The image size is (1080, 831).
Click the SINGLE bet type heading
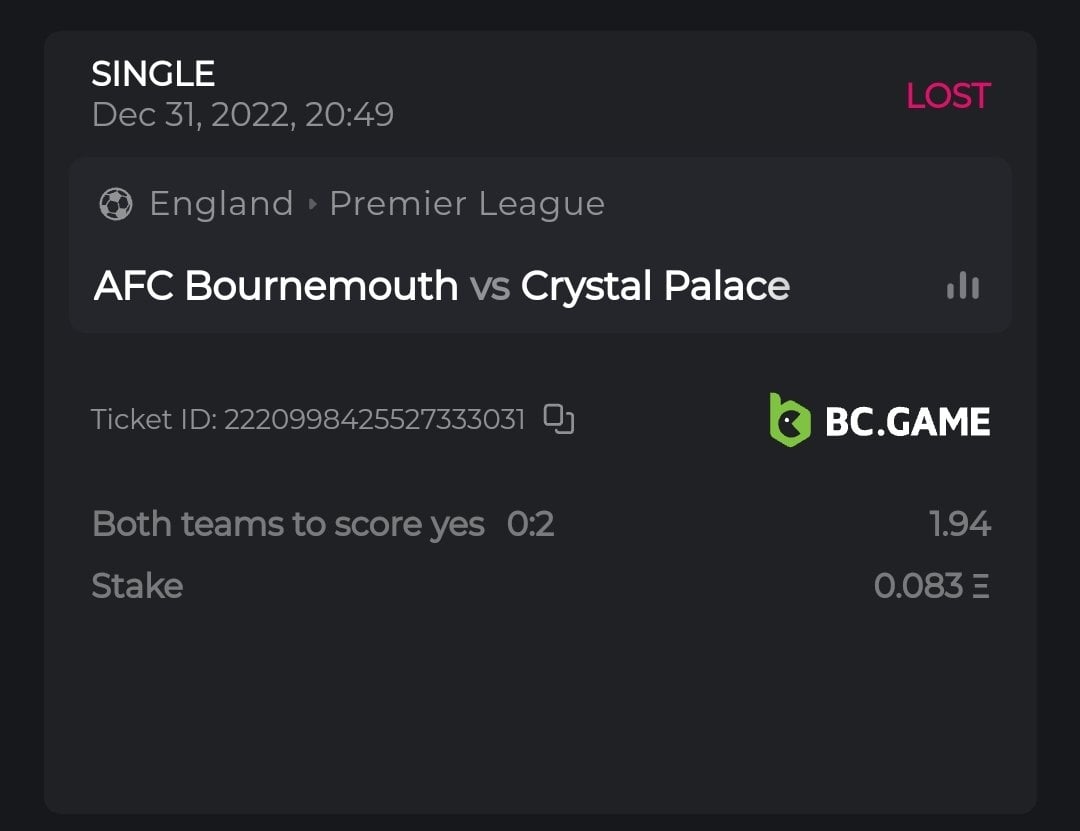pos(153,74)
